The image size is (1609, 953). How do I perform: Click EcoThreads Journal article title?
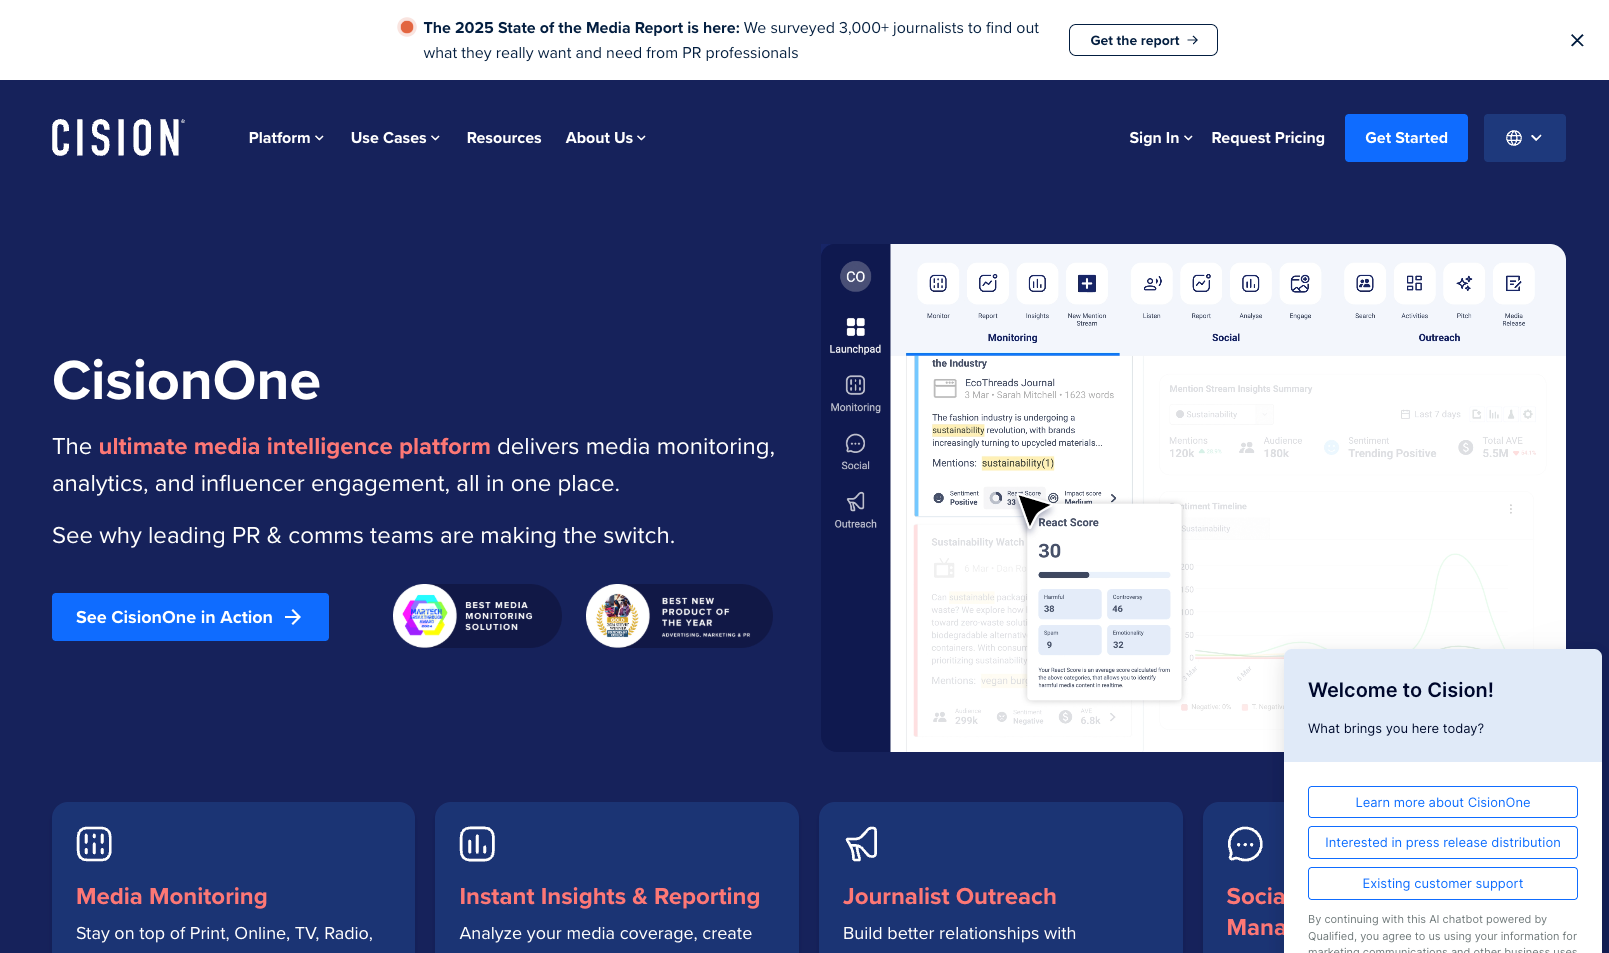(x=1009, y=383)
